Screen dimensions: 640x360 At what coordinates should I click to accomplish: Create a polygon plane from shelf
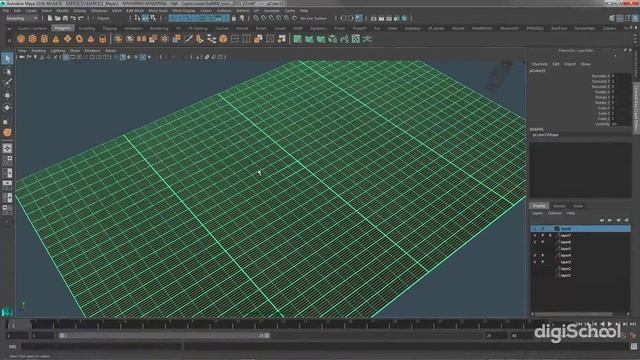tap(67, 39)
